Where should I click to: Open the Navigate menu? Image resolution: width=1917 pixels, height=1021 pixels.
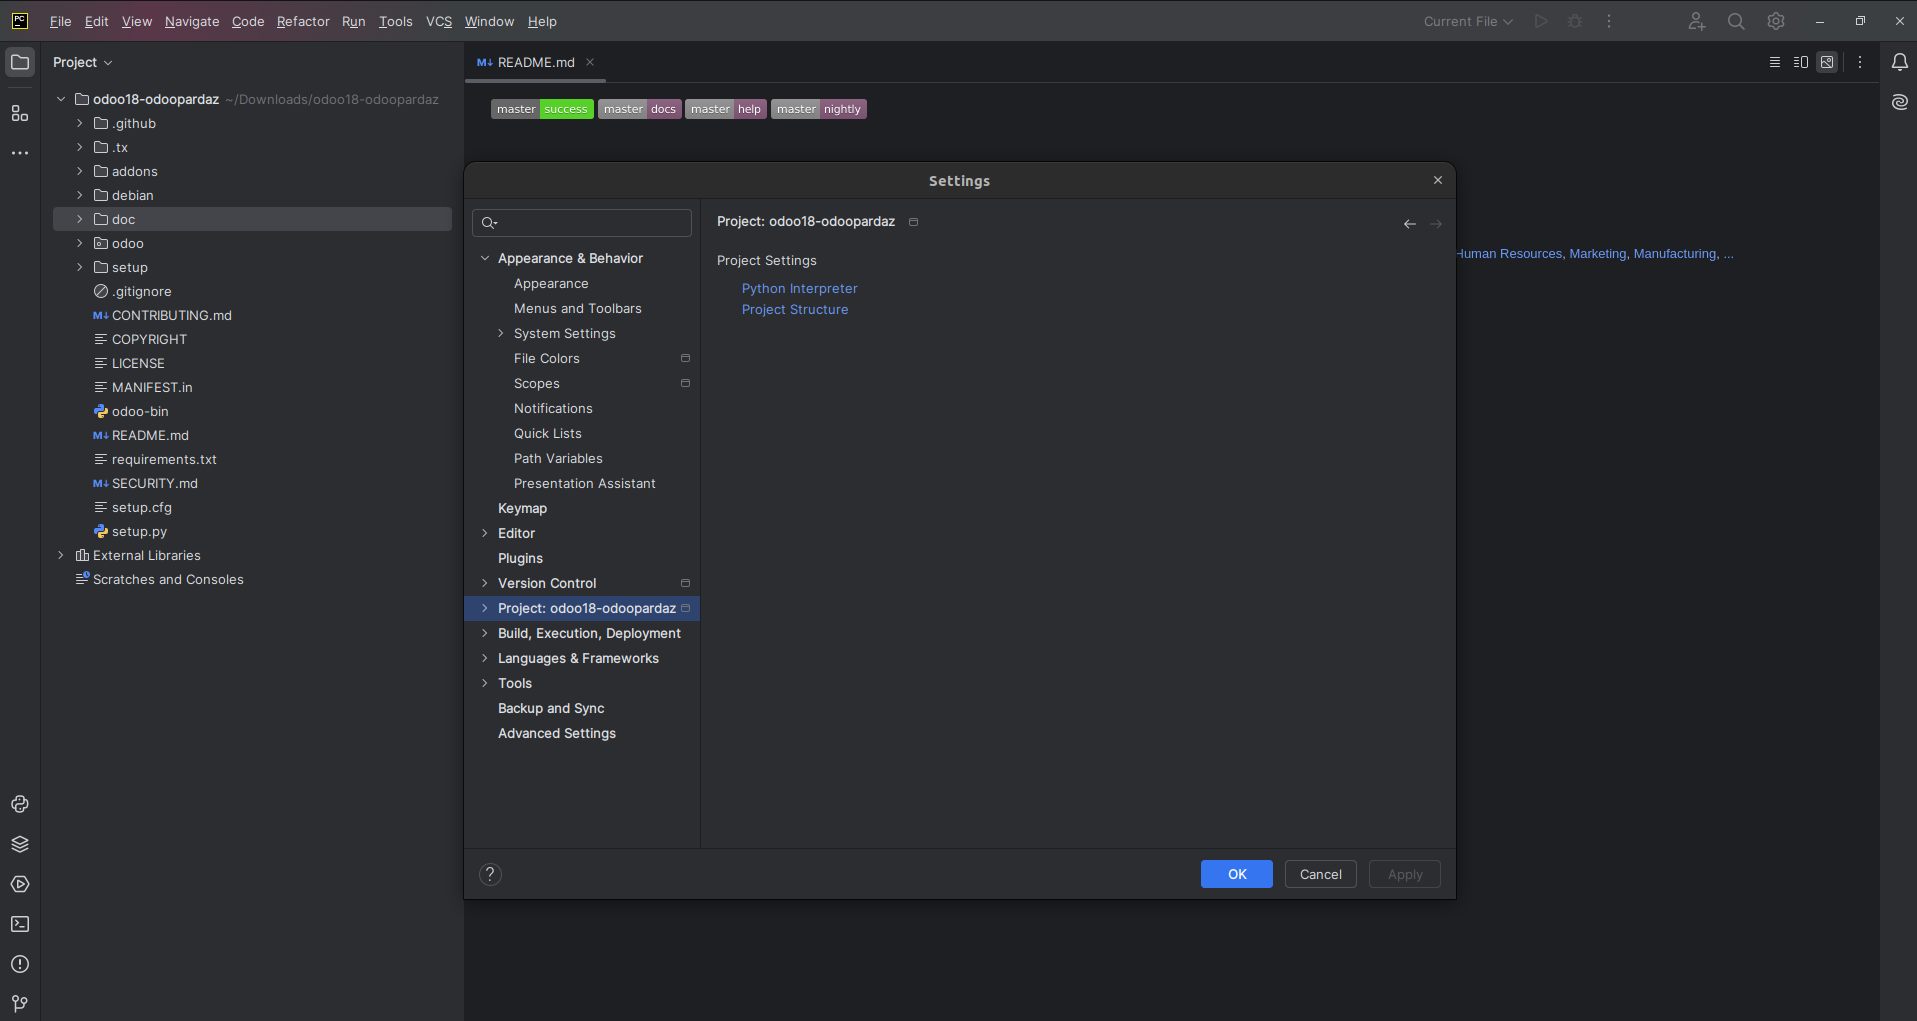[192, 21]
